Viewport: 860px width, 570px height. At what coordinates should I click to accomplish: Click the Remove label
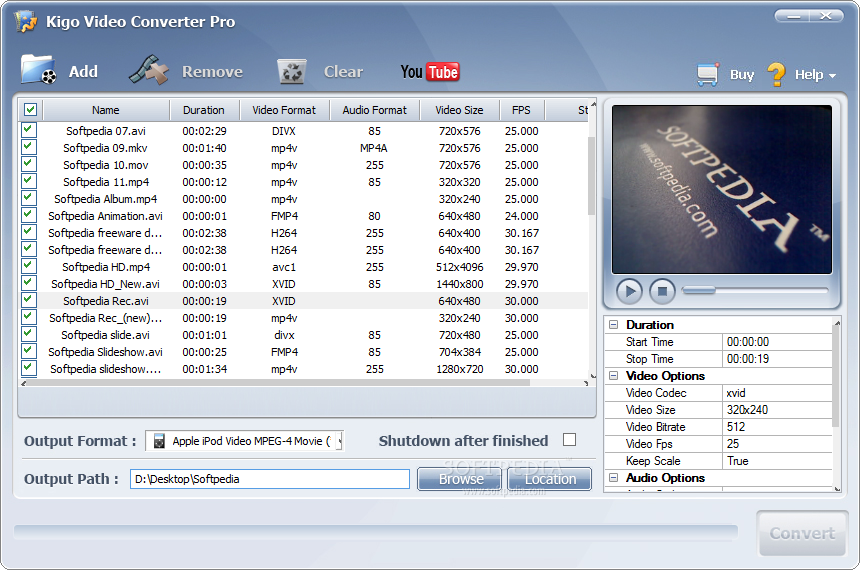point(212,72)
